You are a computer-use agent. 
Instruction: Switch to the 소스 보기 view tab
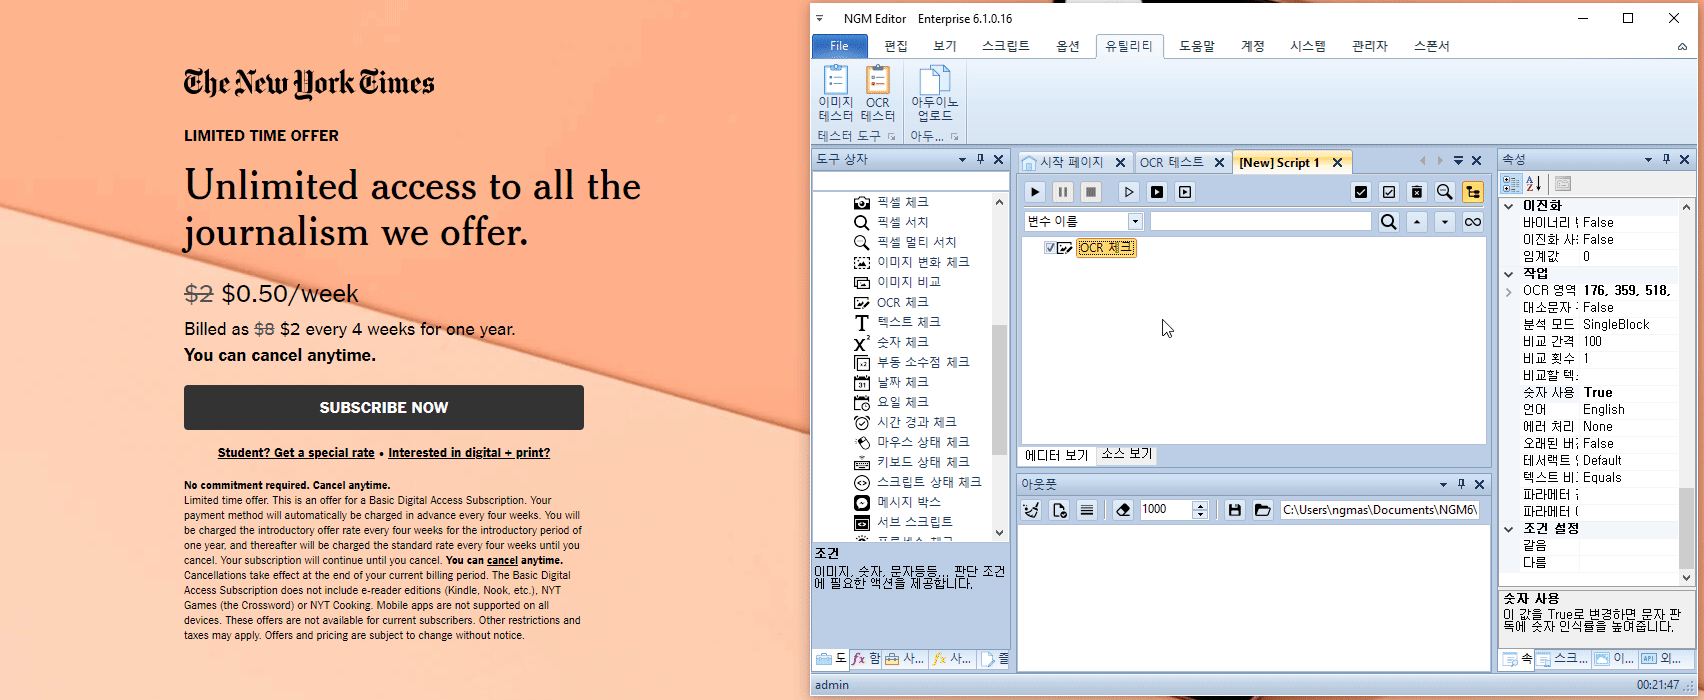[x=1127, y=454]
